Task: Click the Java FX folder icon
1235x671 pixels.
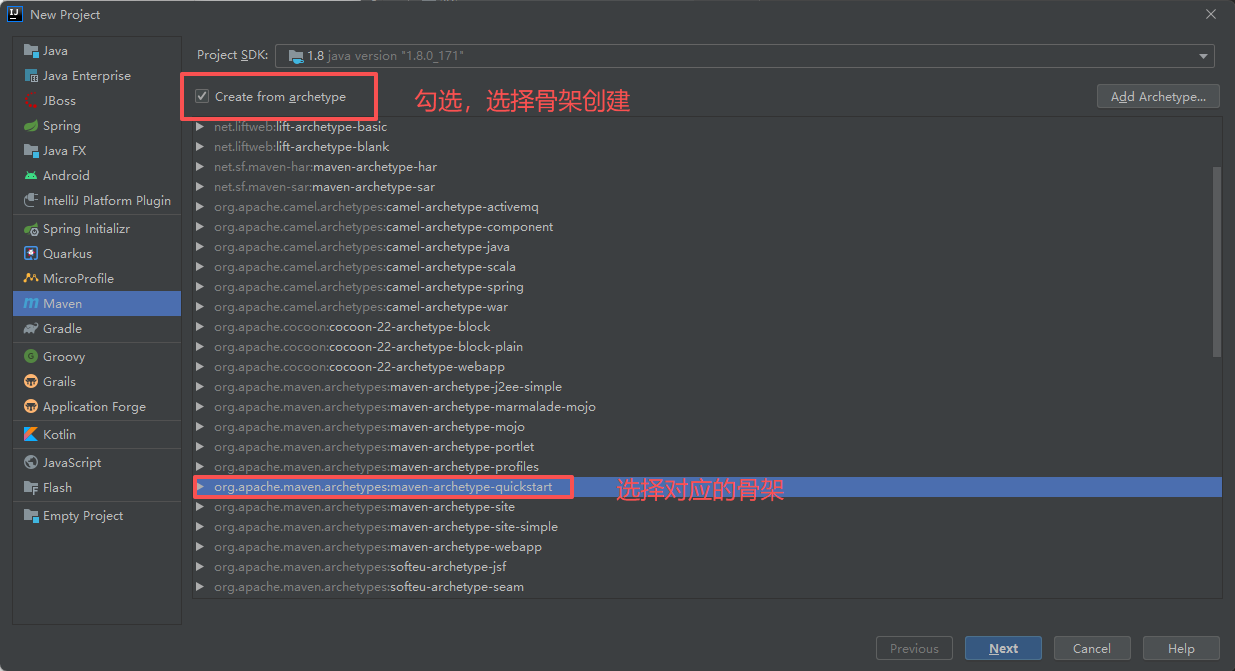Action: [x=31, y=151]
